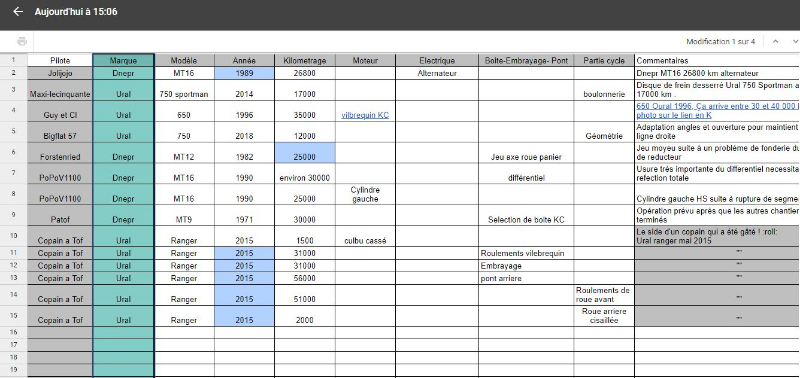Click the 'MT9' model cell
The image size is (800, 378).
click(x=184, y=216)
